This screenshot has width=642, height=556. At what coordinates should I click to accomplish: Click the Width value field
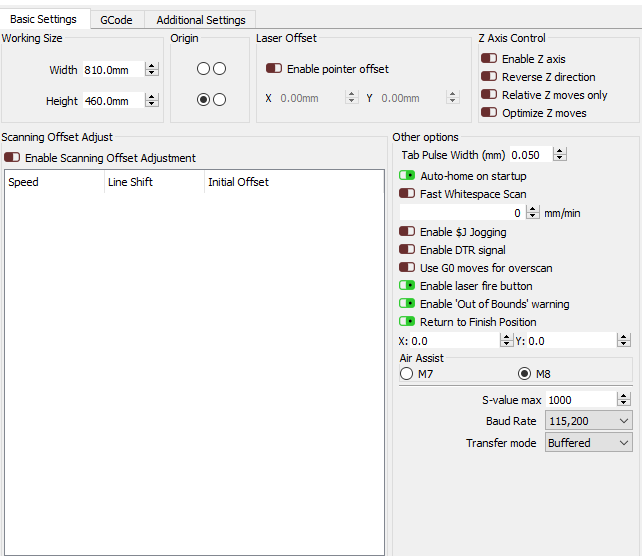pyautogui.click(x=113, y=70)
